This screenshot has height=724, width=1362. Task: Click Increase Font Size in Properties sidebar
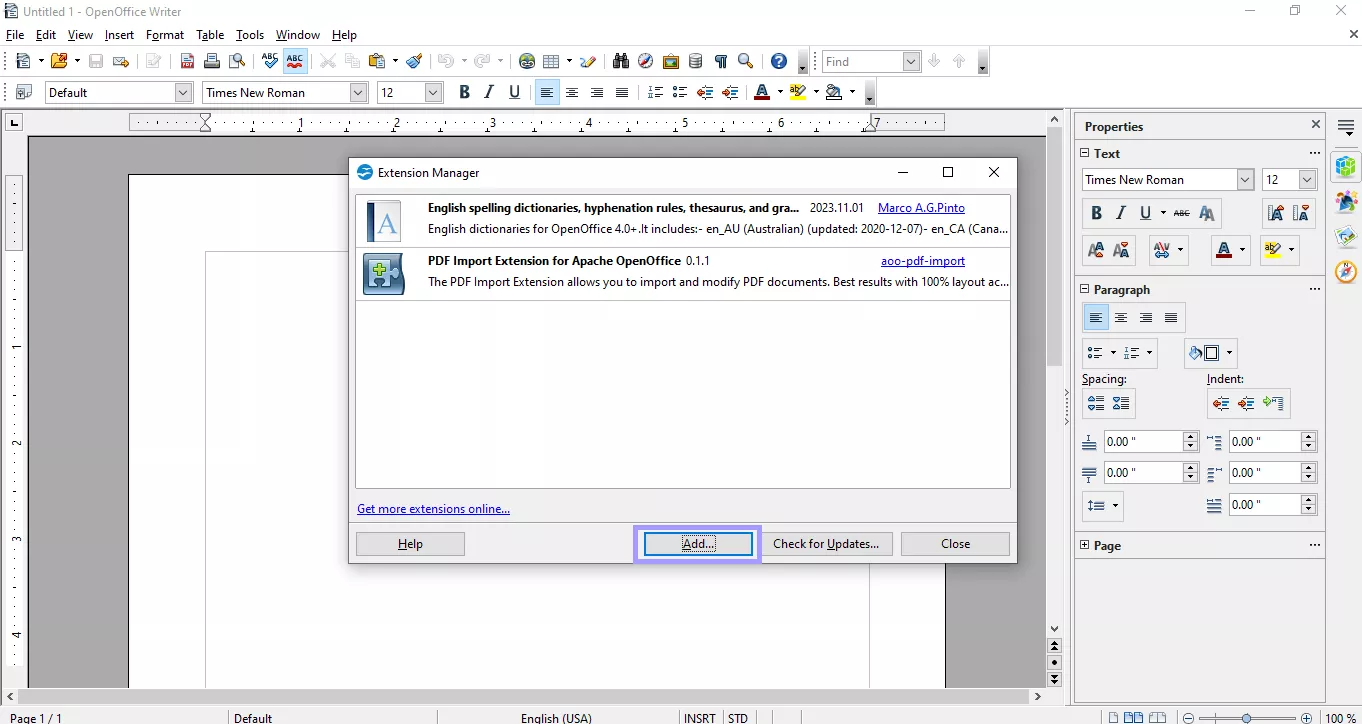[1096, 249]
